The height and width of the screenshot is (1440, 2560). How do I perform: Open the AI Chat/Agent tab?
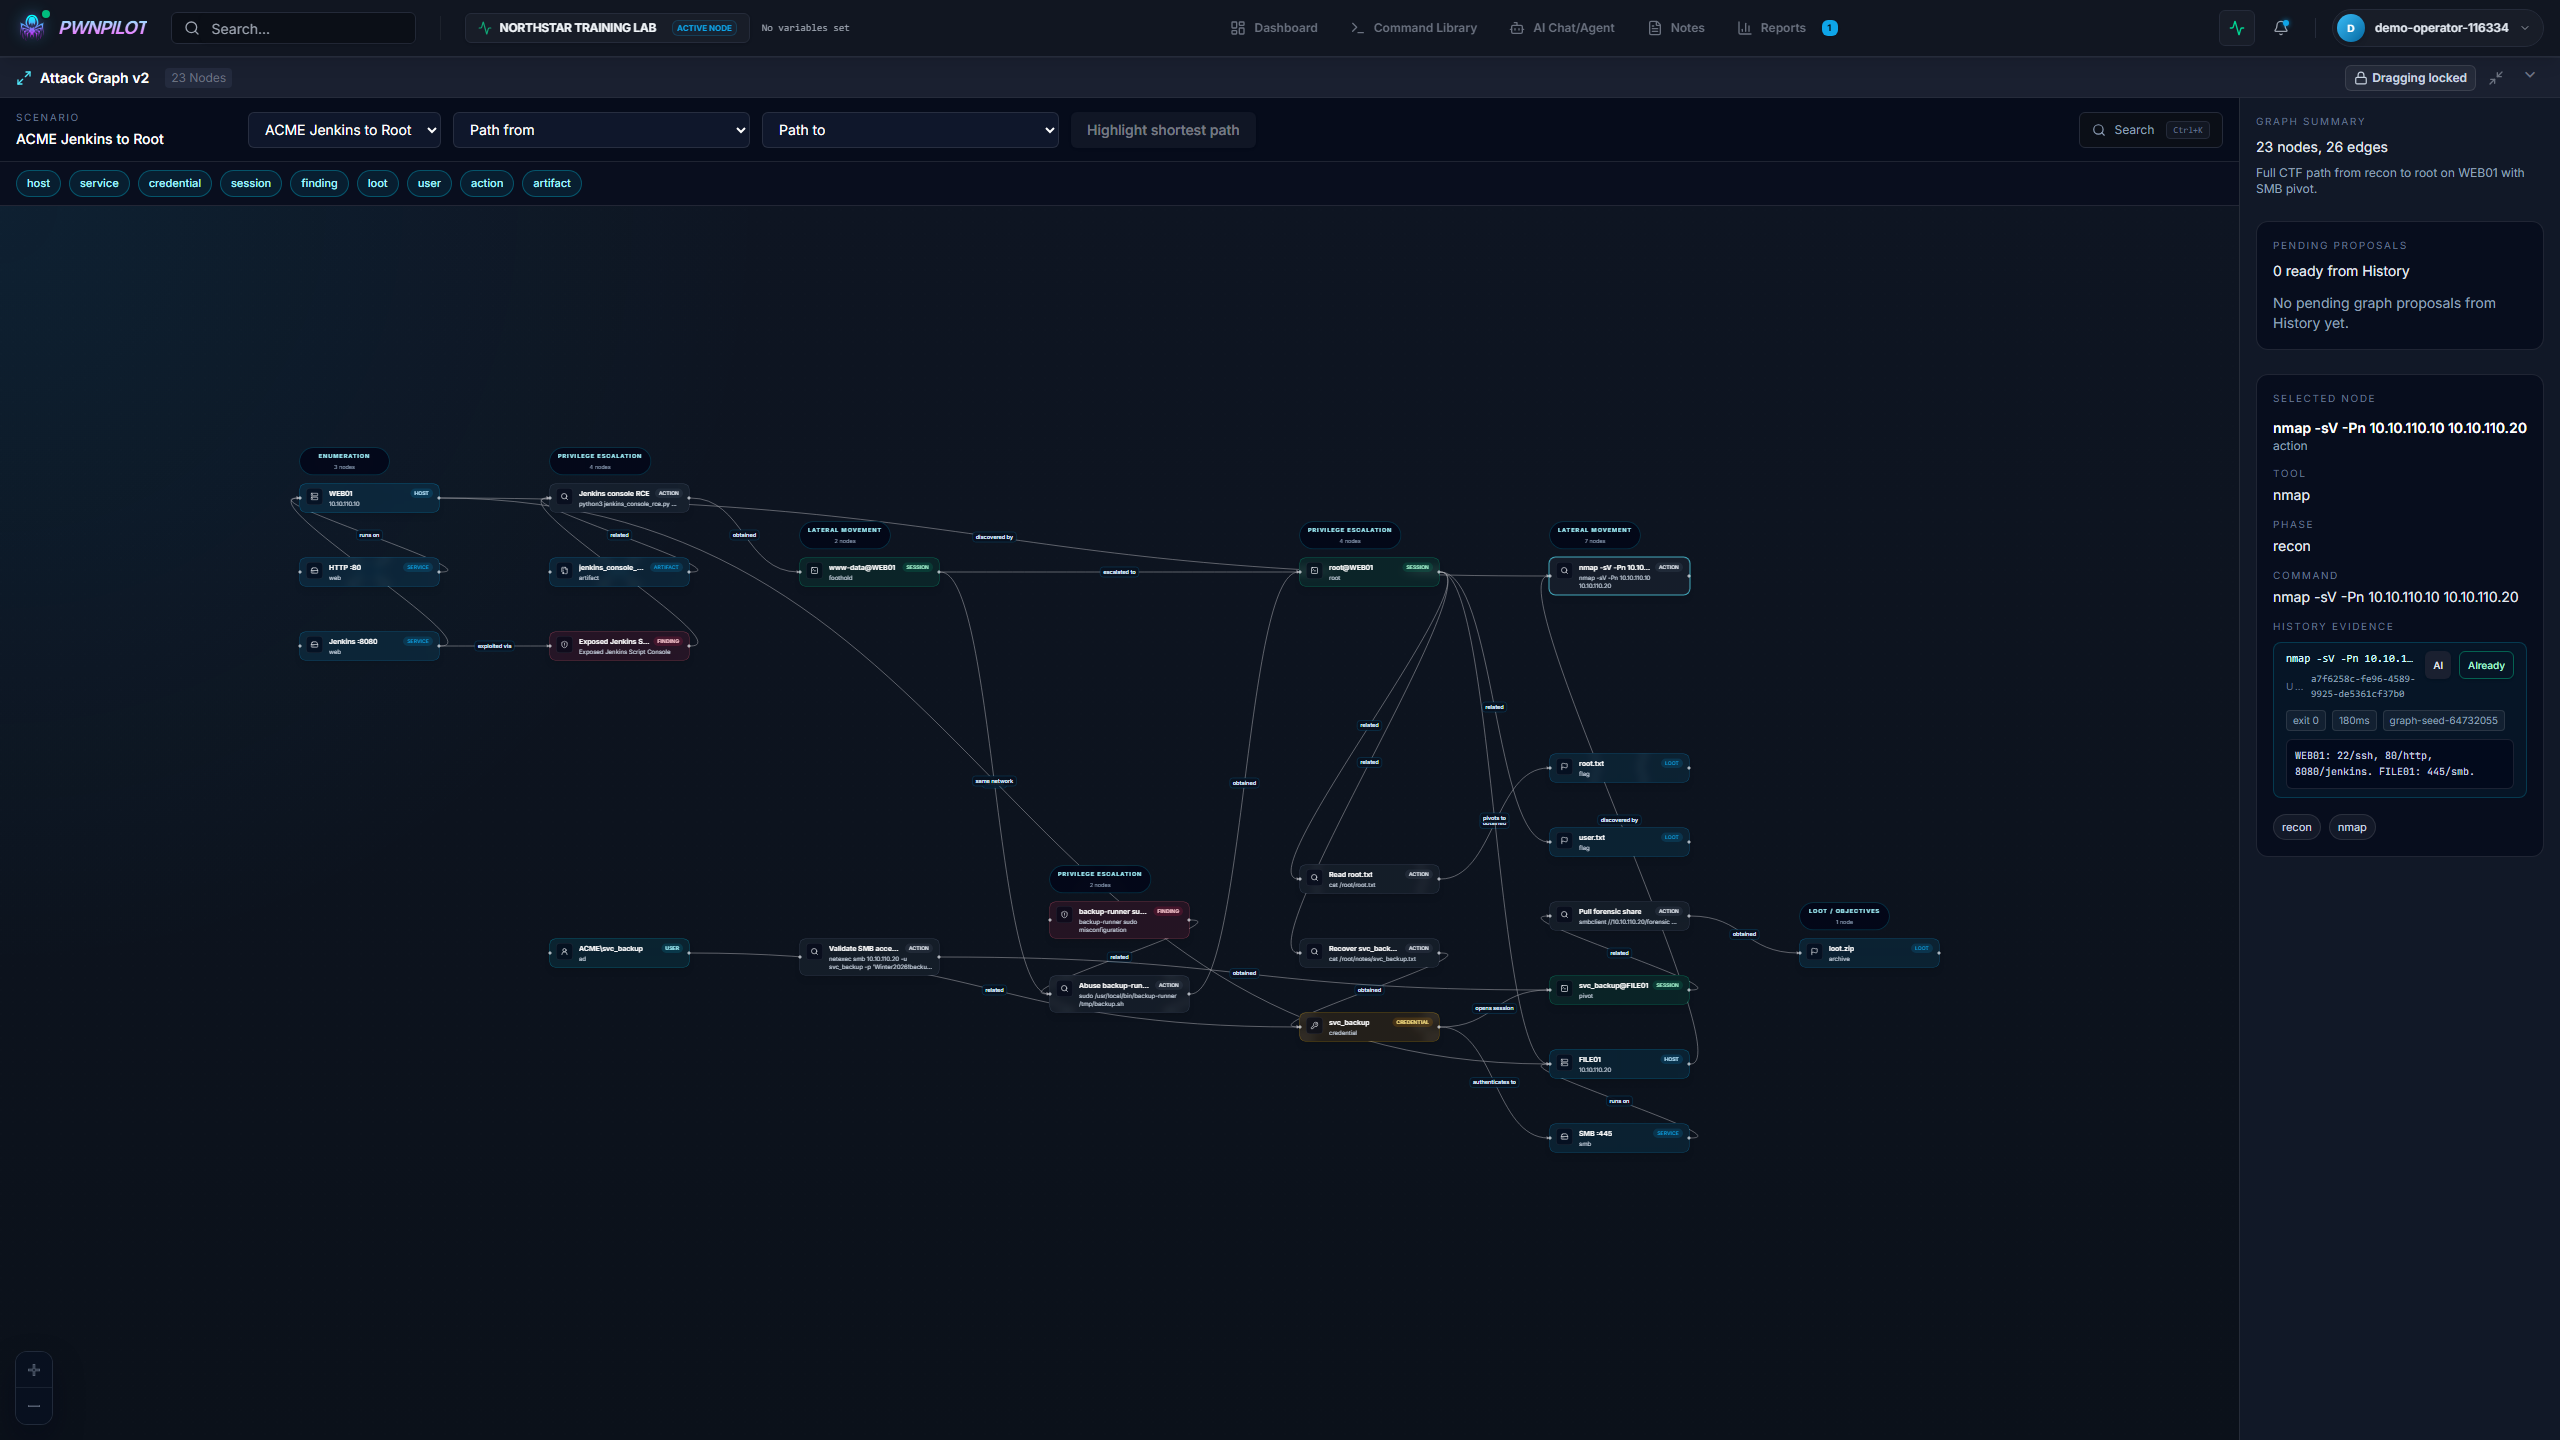pyautogui.click(x=1562, y=28)
